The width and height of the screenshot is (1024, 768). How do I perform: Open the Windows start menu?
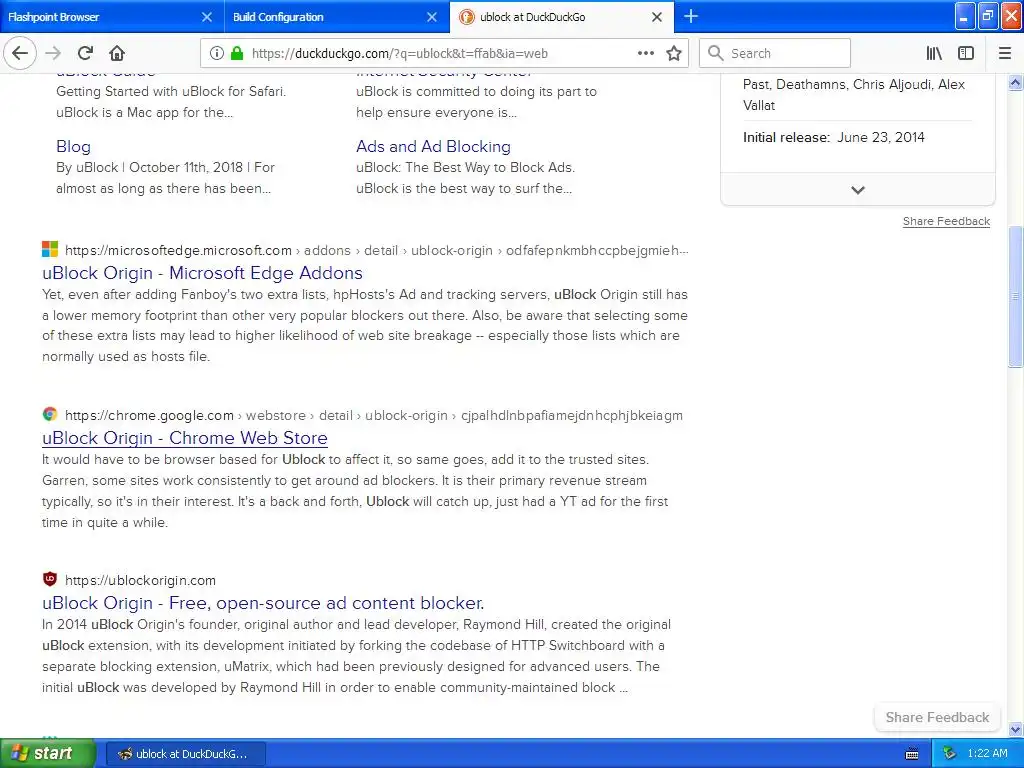tap(48, 753)
